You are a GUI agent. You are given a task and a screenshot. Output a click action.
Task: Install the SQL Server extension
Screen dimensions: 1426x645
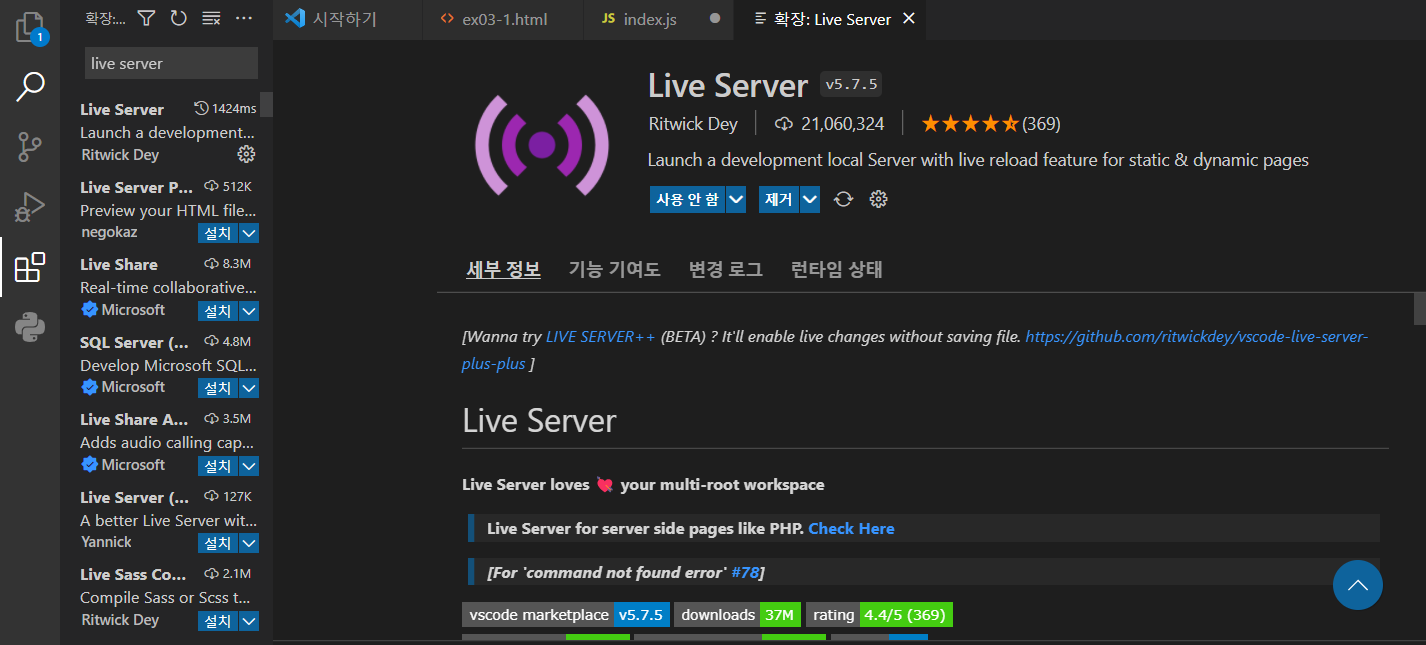point(218,388)
